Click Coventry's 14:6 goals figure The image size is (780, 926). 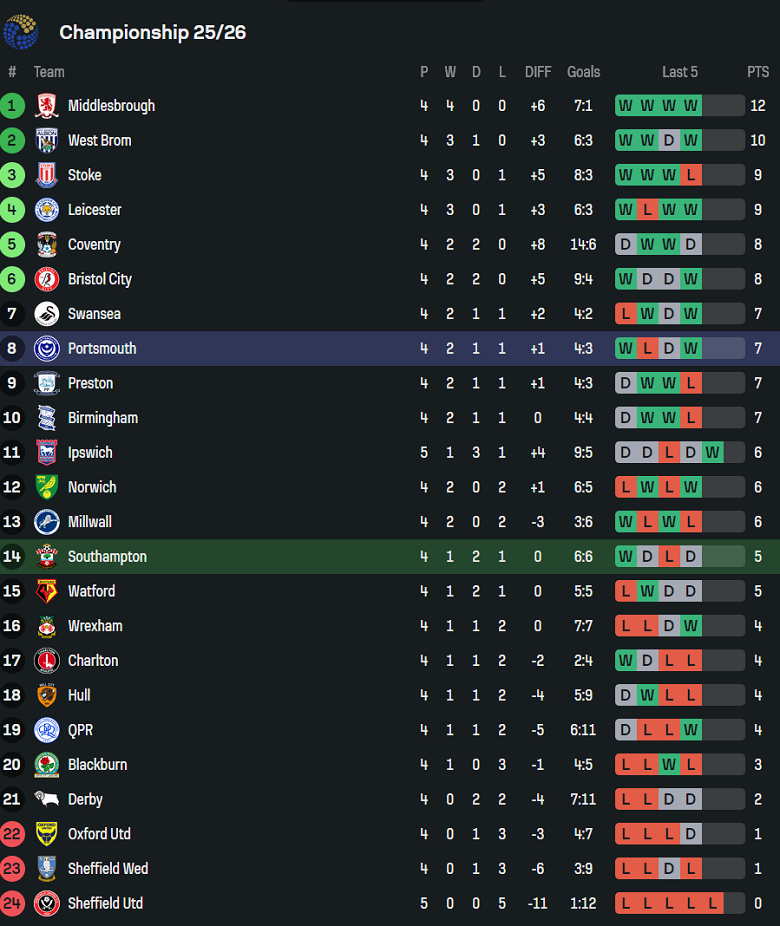point(583,244)
